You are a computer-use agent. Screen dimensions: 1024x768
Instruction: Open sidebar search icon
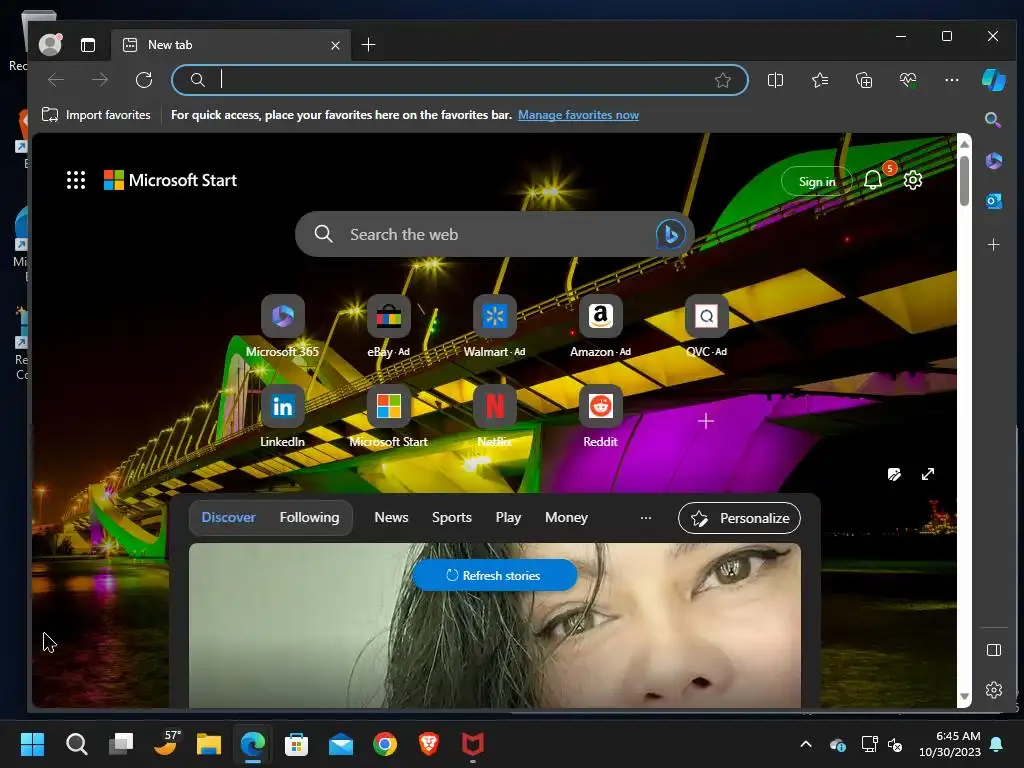click(993, 120)
